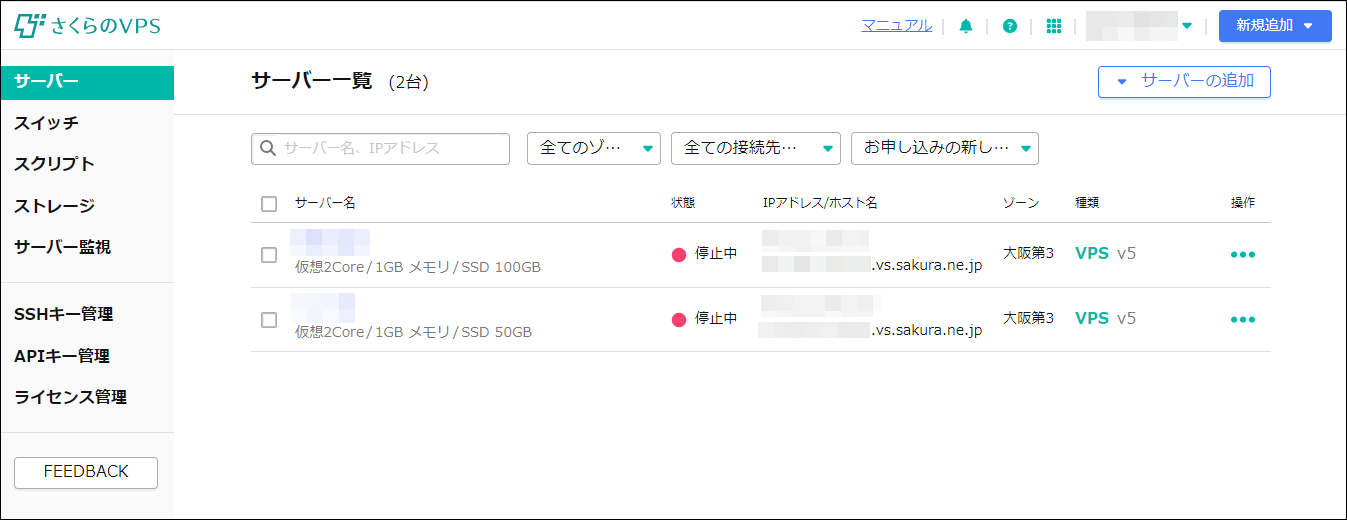Click the マニュアル link
Screen dimensions: 1347x520
[x=896, y=25]
